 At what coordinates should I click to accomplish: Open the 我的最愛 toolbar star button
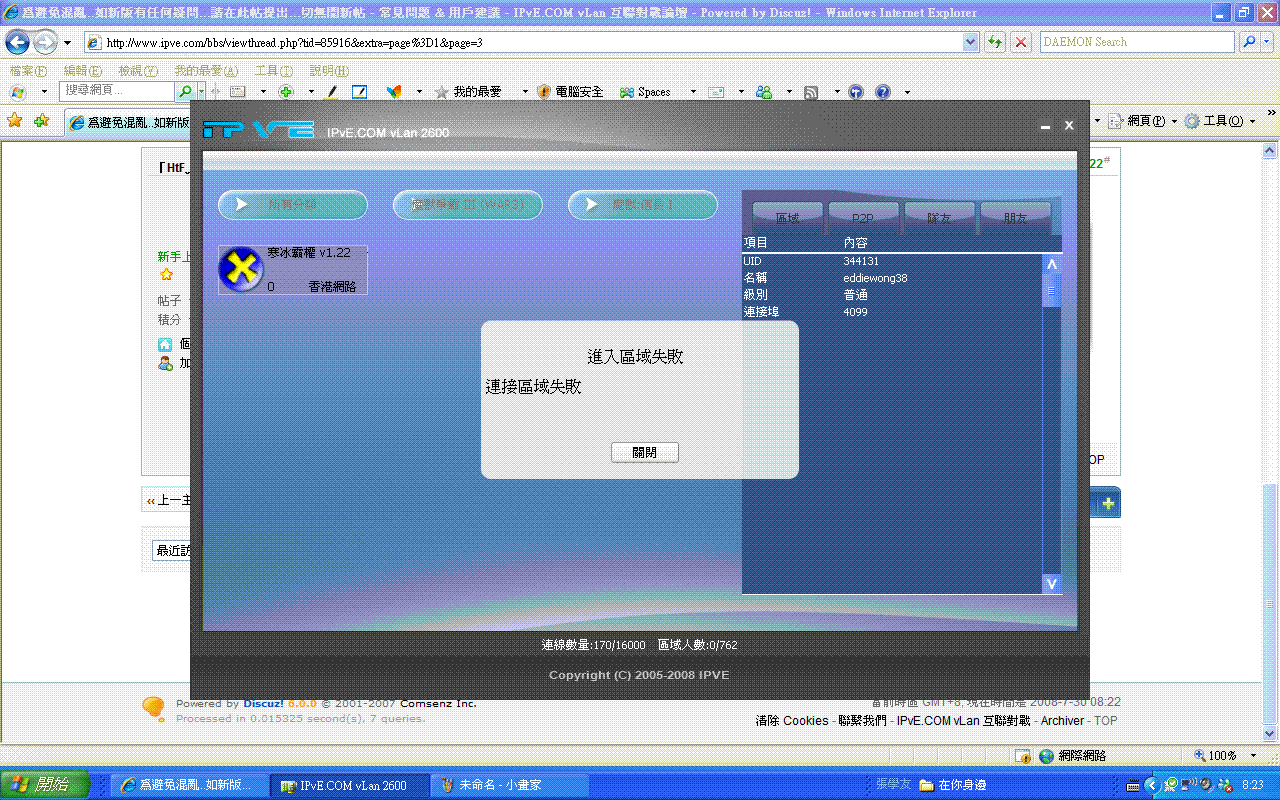(x=468, y=92)
